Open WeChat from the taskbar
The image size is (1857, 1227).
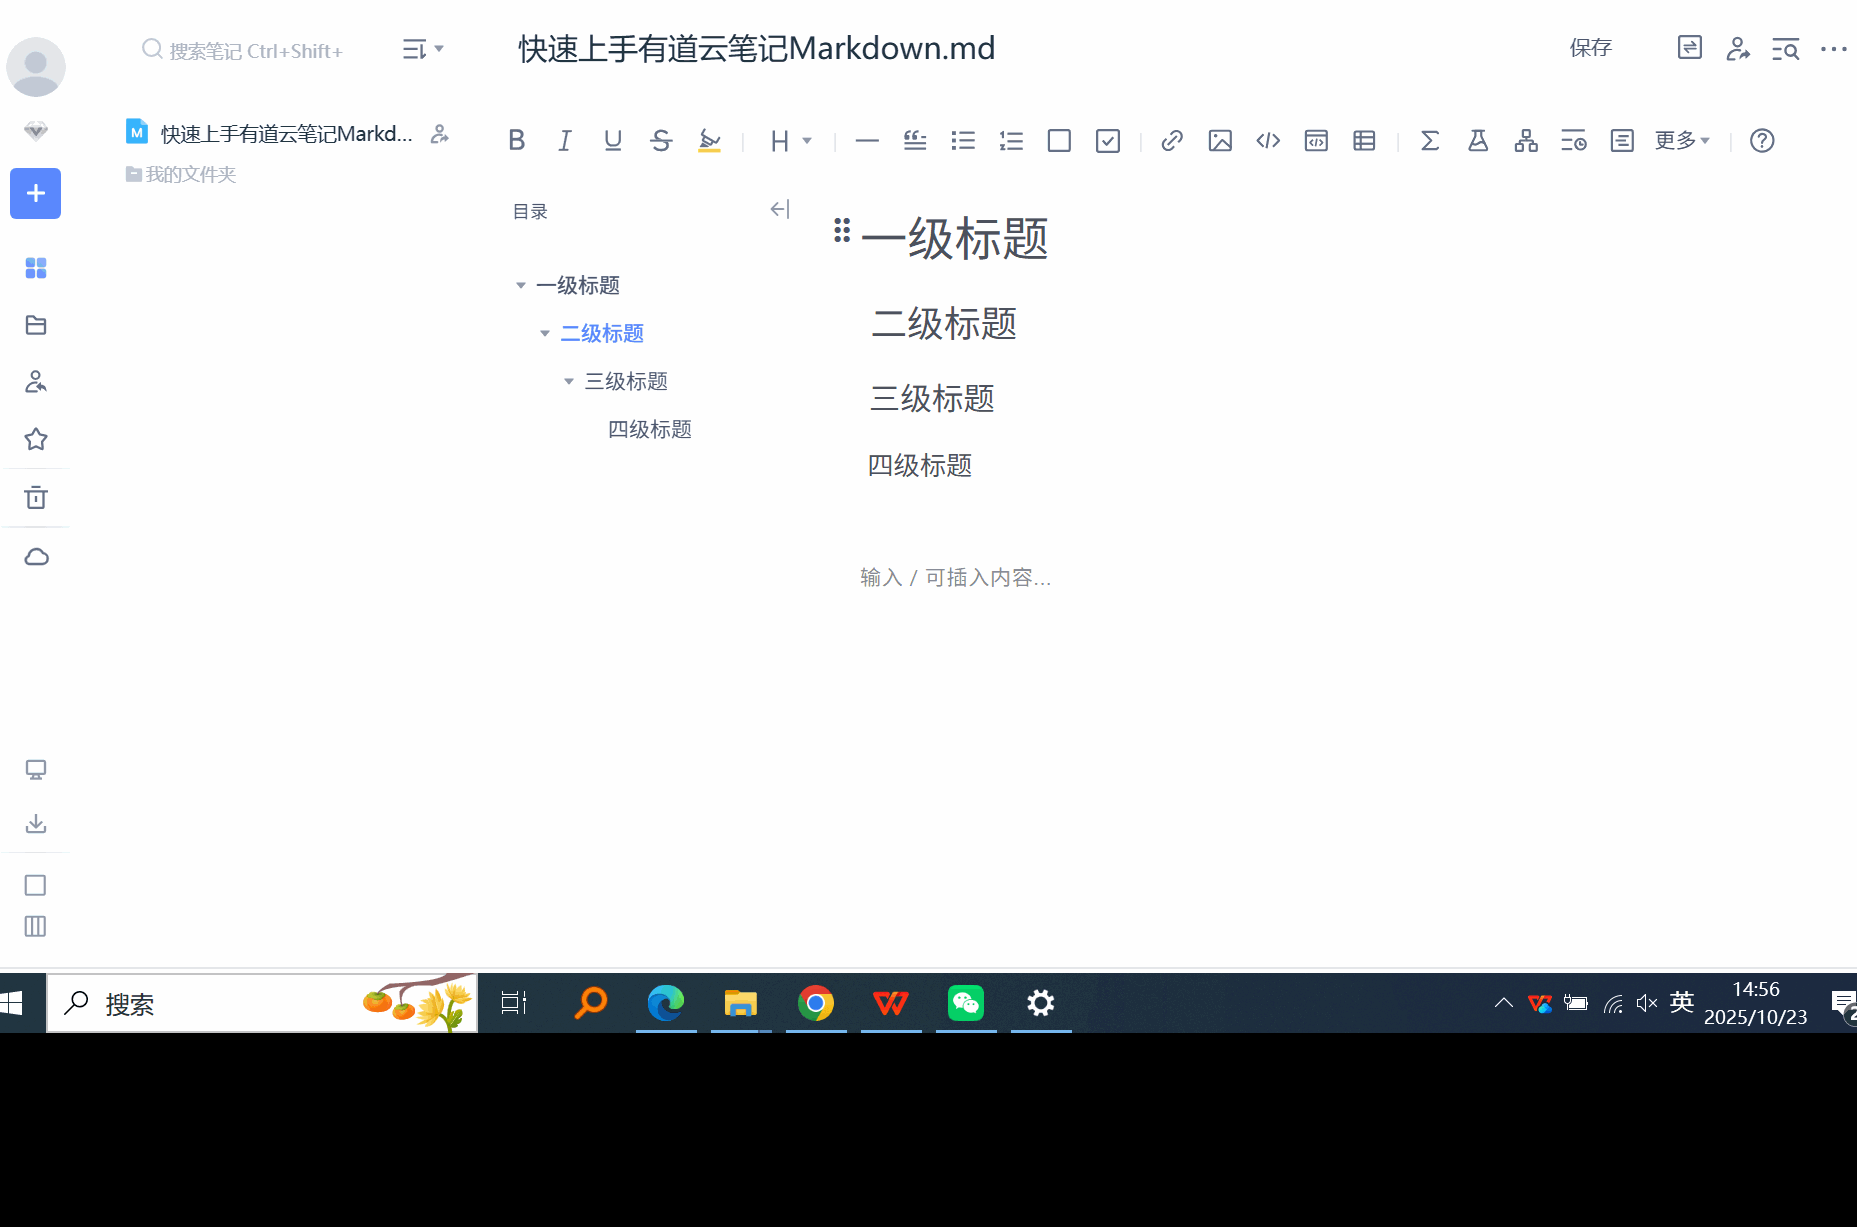966,1003
